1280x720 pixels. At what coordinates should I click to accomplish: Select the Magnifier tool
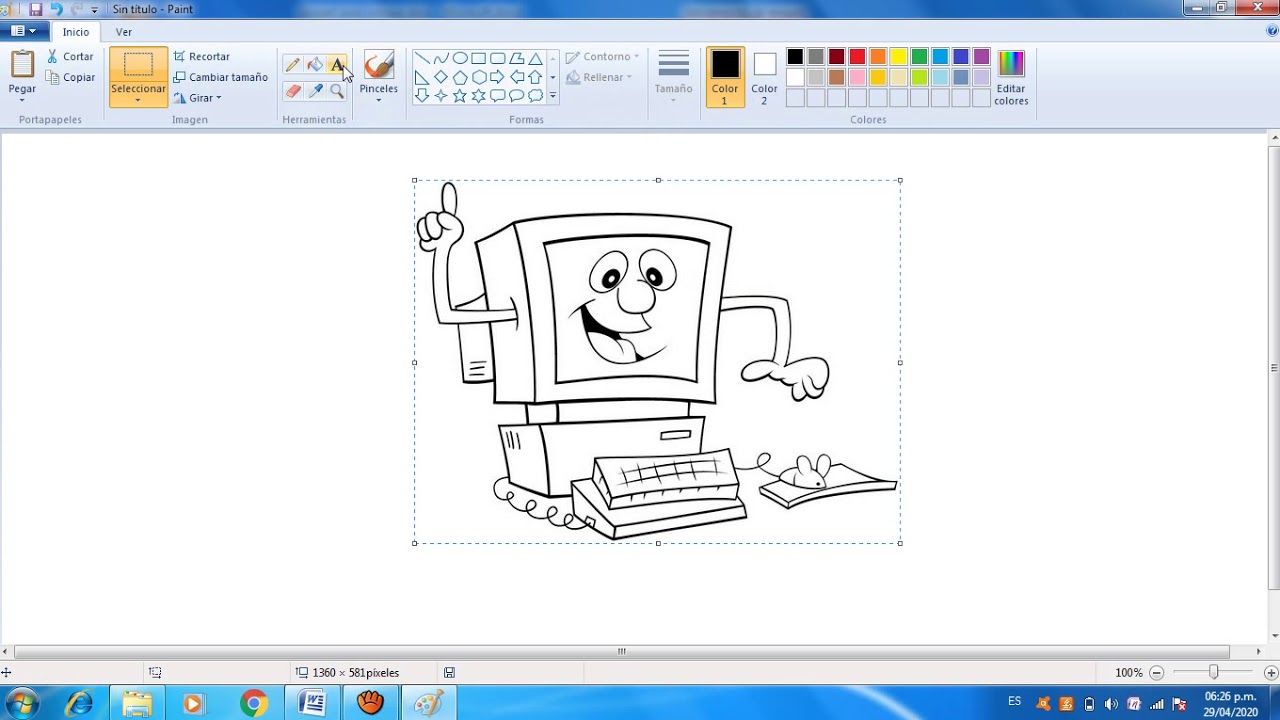pos(337,91)
